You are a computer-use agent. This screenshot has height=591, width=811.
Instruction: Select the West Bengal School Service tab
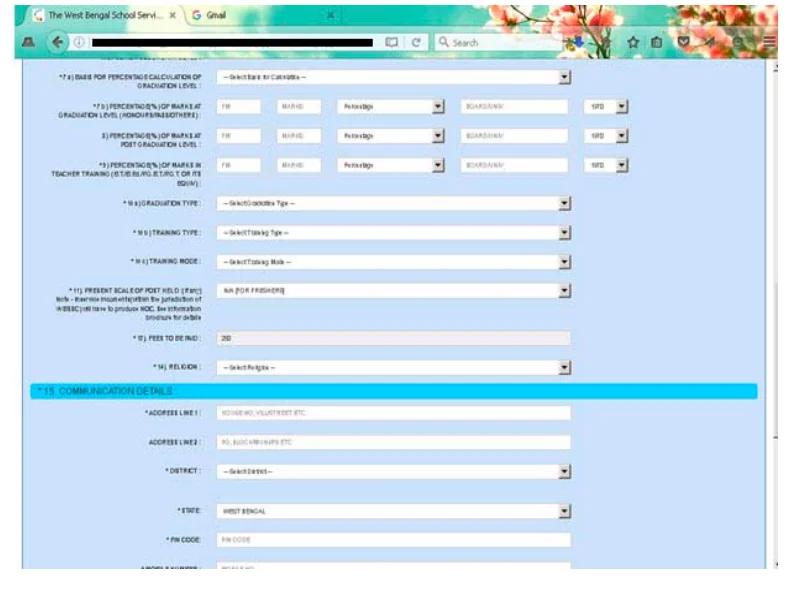(x=100, y=16)
